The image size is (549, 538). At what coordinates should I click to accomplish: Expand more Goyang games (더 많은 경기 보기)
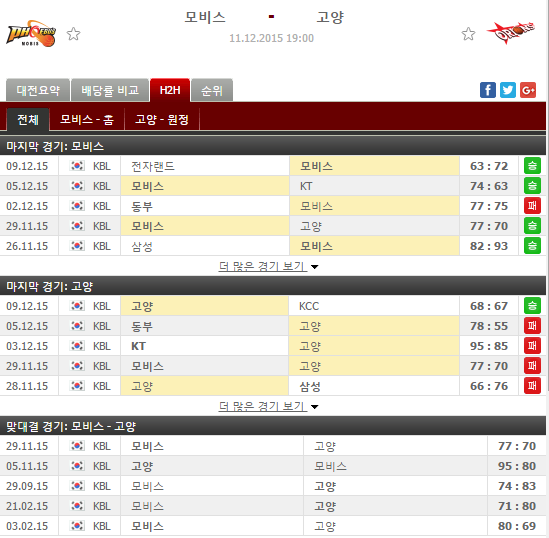click(x=268, y=406)
